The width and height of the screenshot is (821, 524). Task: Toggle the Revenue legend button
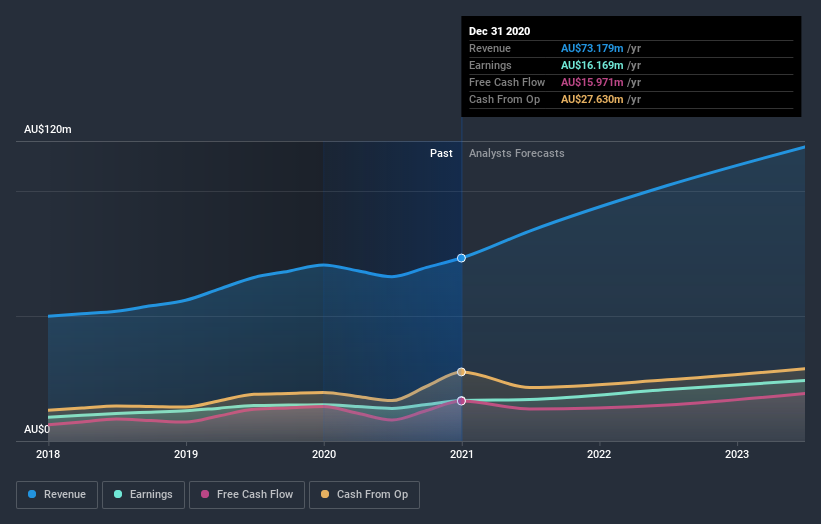(57, 495)
